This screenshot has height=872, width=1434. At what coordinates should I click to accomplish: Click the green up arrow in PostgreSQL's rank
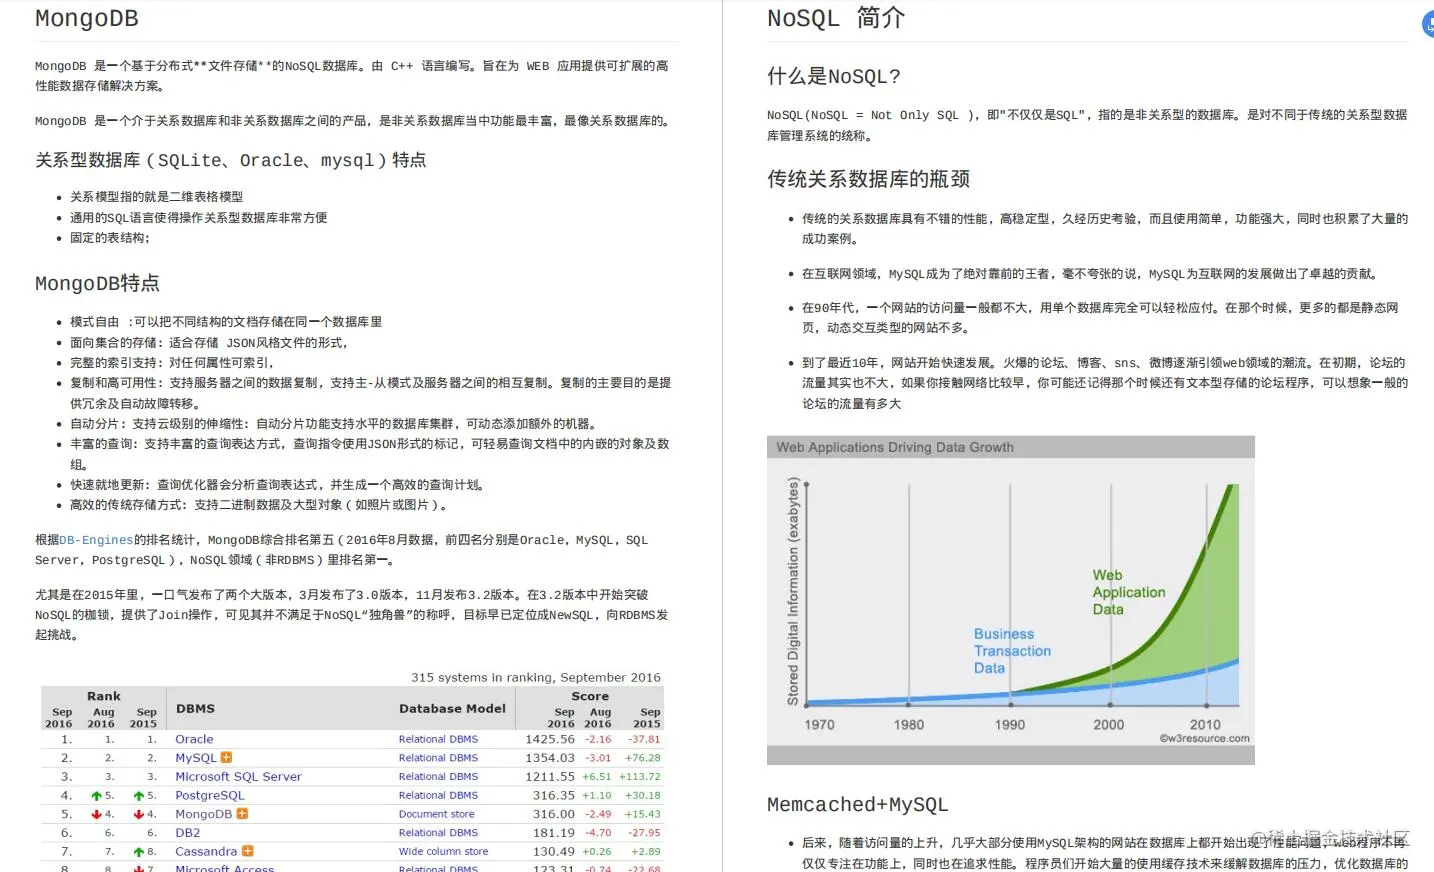(95, 795)
